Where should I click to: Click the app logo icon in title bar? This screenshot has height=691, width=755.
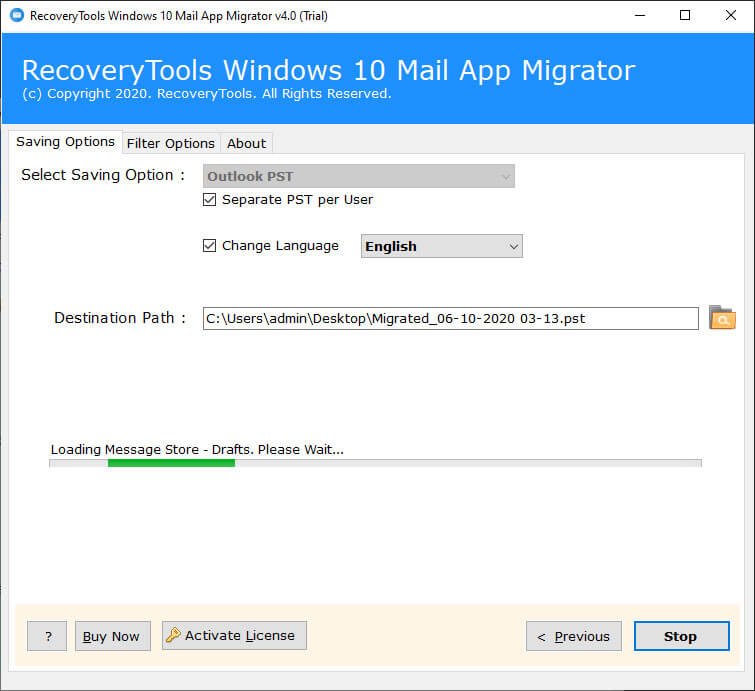tap(17, 15)
